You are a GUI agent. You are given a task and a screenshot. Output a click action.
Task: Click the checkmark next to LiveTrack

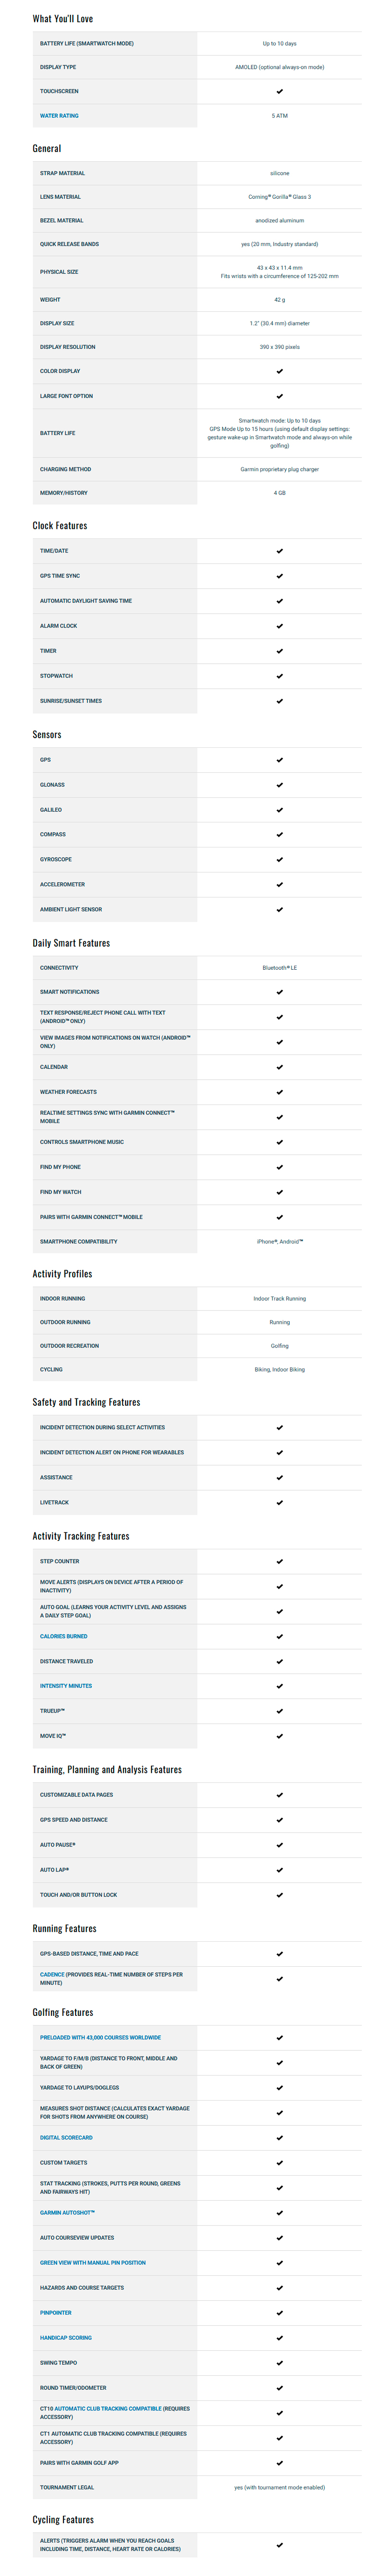point(279,1502)
